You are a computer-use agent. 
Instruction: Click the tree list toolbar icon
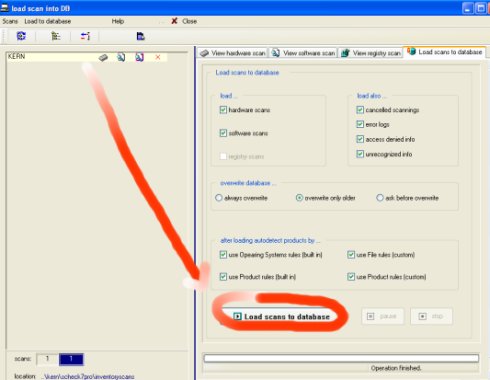point(55,36)
